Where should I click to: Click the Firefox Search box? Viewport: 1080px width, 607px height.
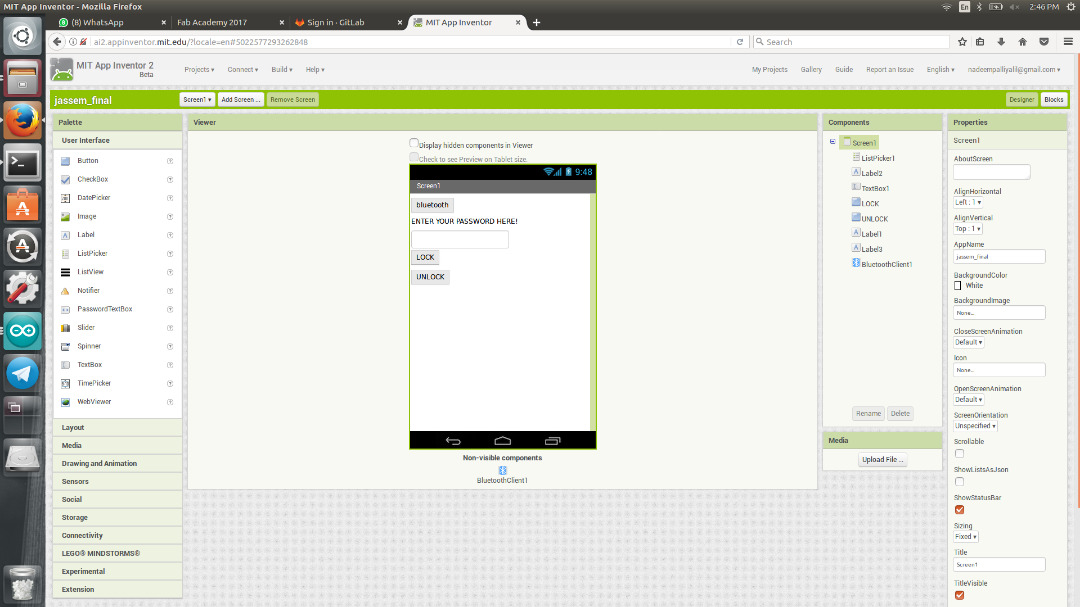[851, 42]
